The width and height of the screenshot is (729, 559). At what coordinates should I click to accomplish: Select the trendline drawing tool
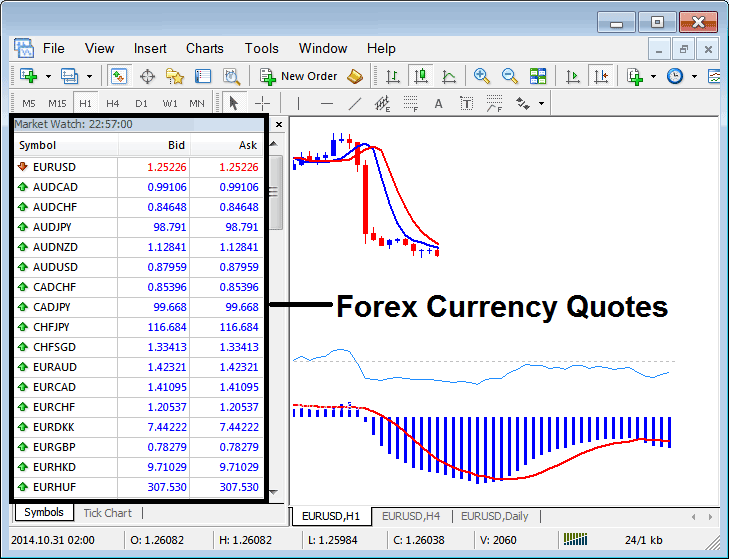(x=355, y=103)
